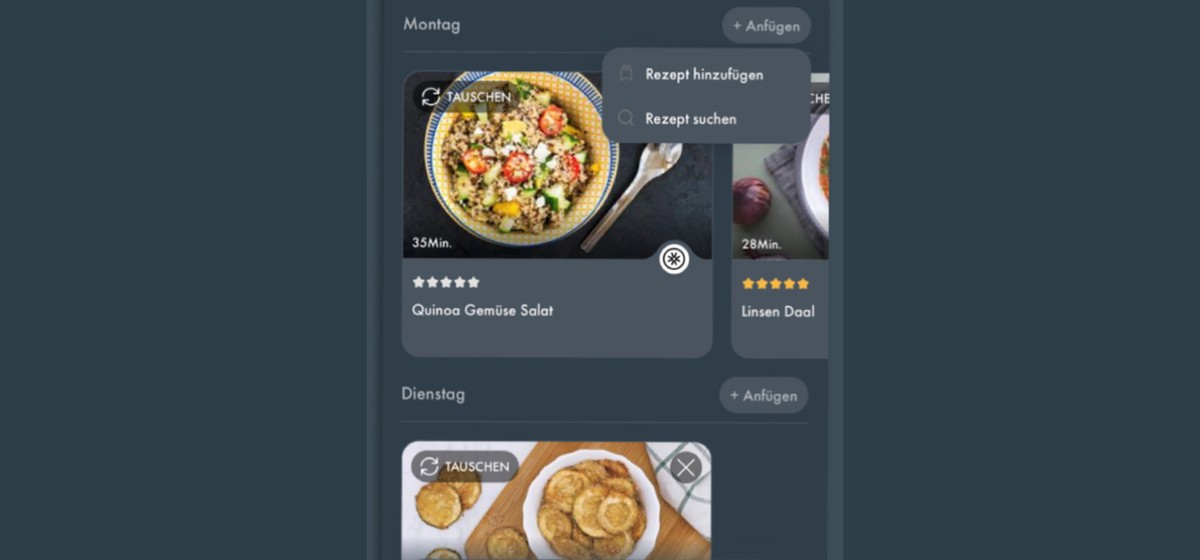Remove the Dienstag recipe with the X icon
Screen dimensions: 1200x560
tap(685, 467)
